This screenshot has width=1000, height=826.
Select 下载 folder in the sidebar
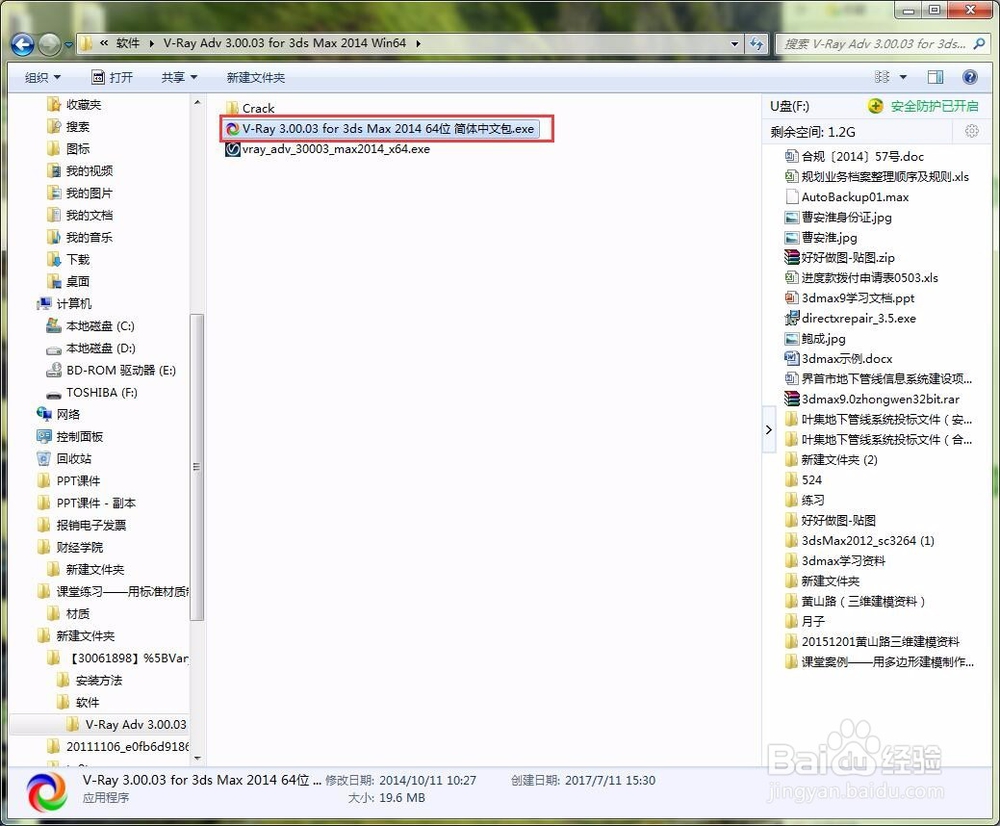coord(68,260)
